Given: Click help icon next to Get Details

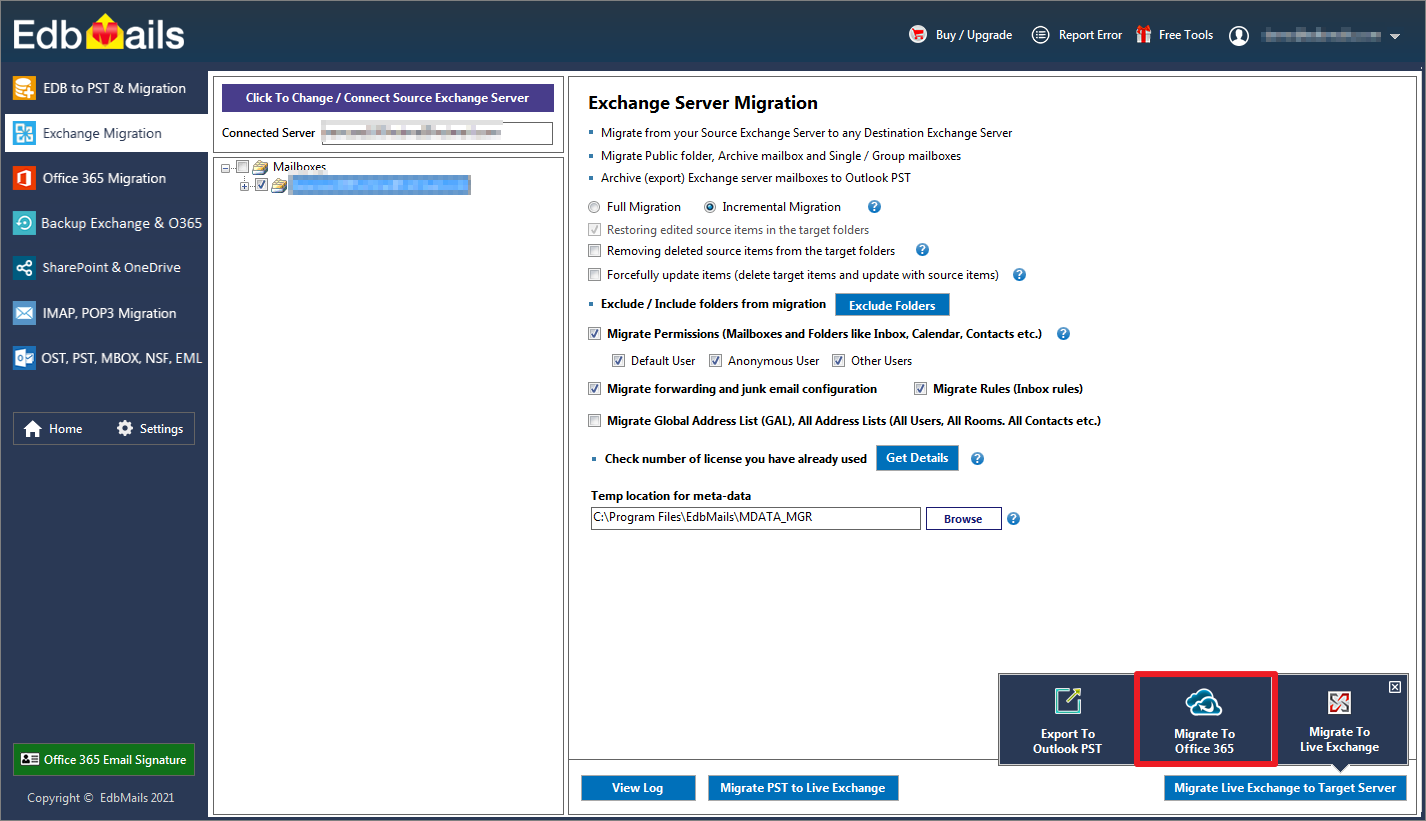Looking at the screenshot, I should tap(978, 459).
